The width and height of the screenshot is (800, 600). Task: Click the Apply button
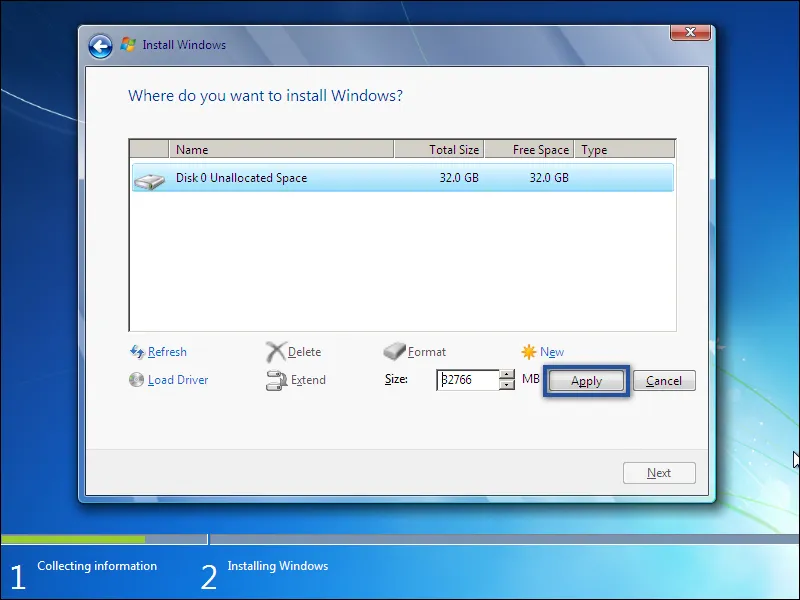(x=586, y=380)
